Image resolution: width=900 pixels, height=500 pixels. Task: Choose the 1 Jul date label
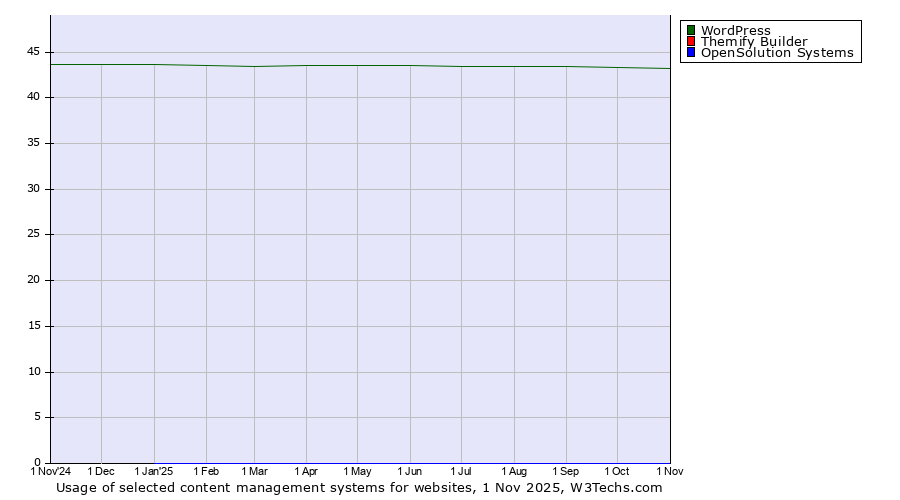[x=461, y=471]
